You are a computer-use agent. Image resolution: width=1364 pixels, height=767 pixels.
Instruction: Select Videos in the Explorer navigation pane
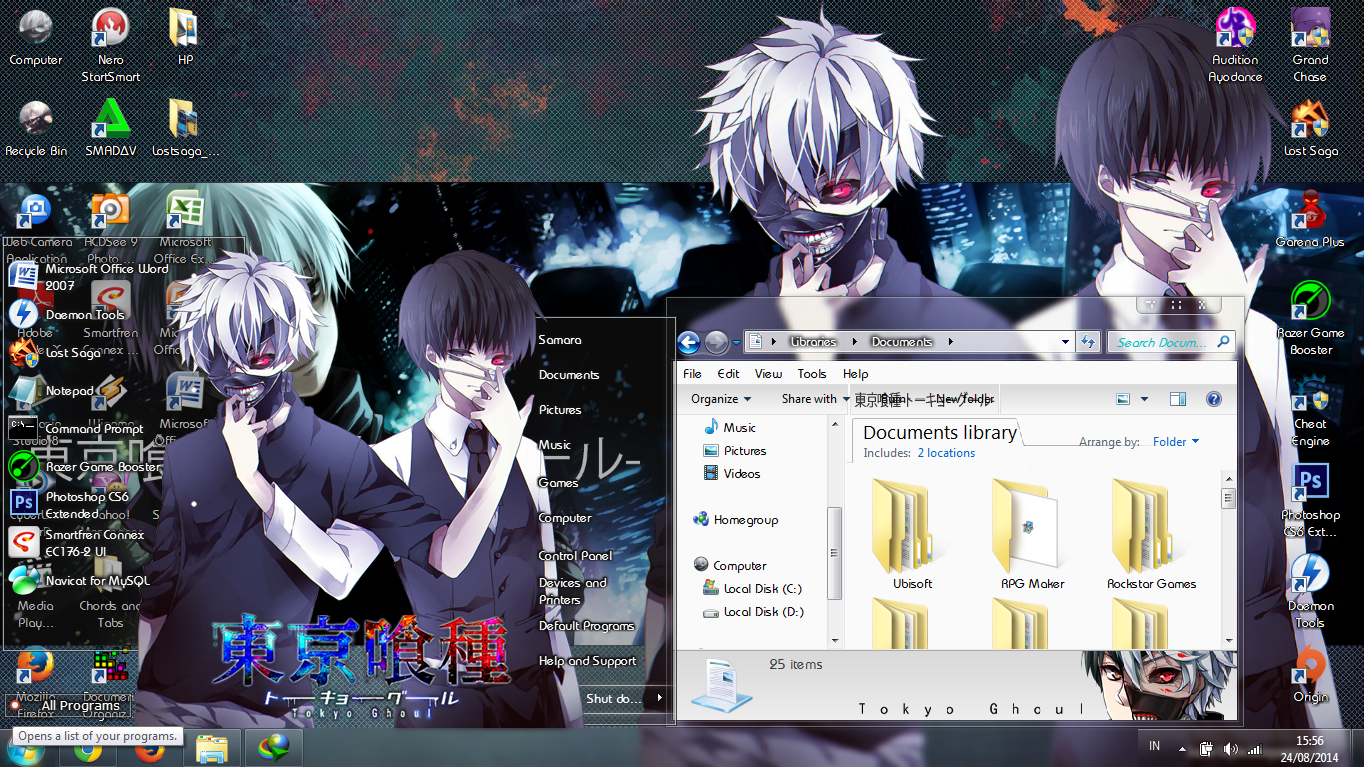click(732, 474)
